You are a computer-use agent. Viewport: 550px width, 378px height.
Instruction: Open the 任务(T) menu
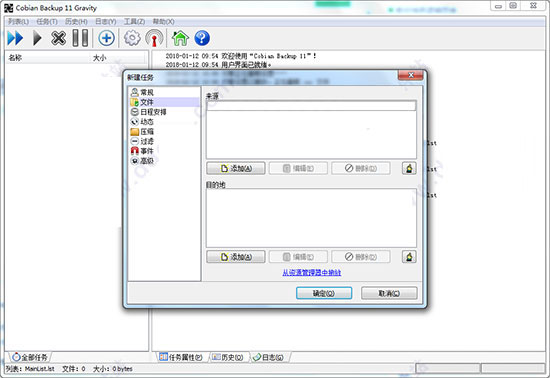pos(47,22)
